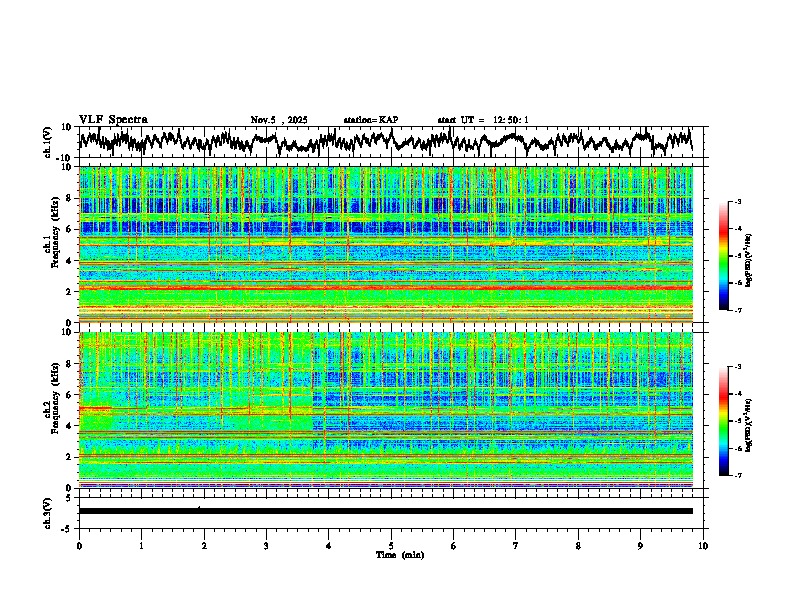Image resolution: width=792 pixels, height=612 pixels.
Task: Click the red 2.2 kHz band in ch.1 spectrogram
Action: pos(385,288)
